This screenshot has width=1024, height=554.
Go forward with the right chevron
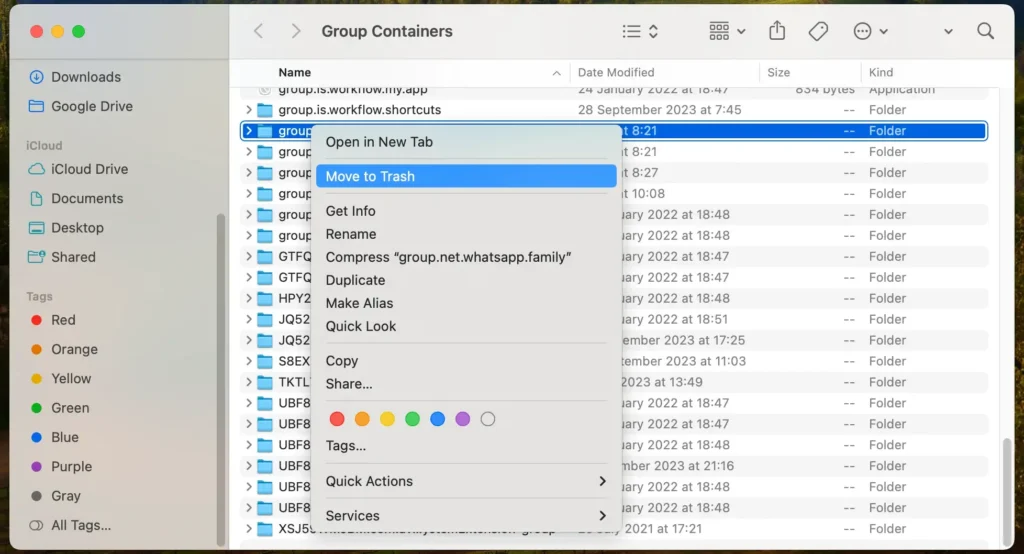point(296,31)
